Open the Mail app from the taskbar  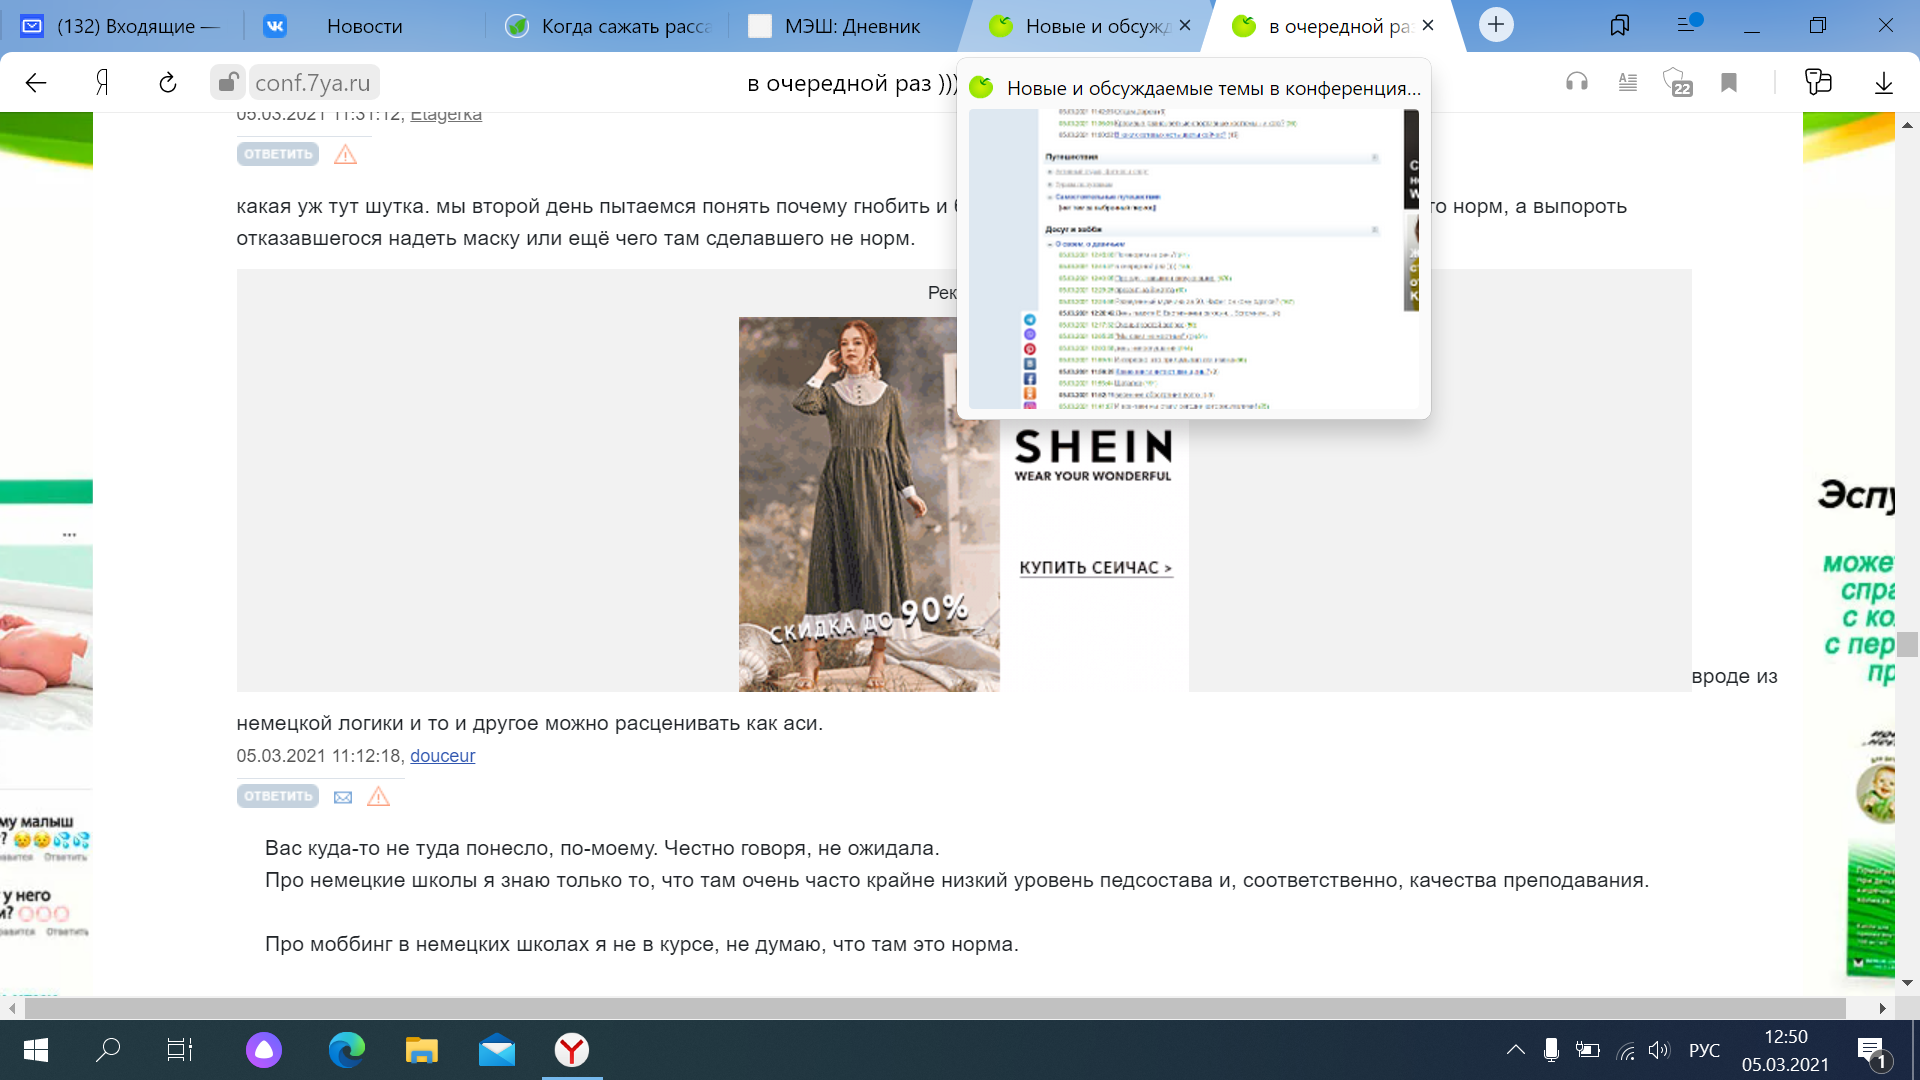tap(496, 1050)
